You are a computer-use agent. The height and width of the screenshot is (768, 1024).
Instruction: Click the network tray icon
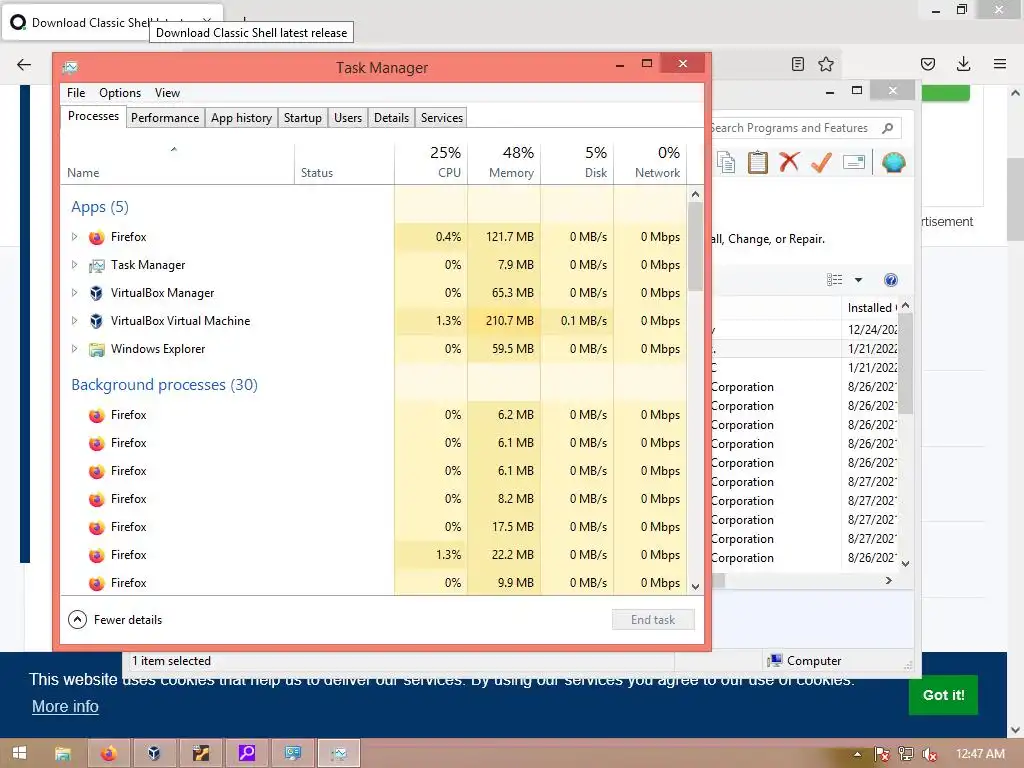tap(906, 754)
